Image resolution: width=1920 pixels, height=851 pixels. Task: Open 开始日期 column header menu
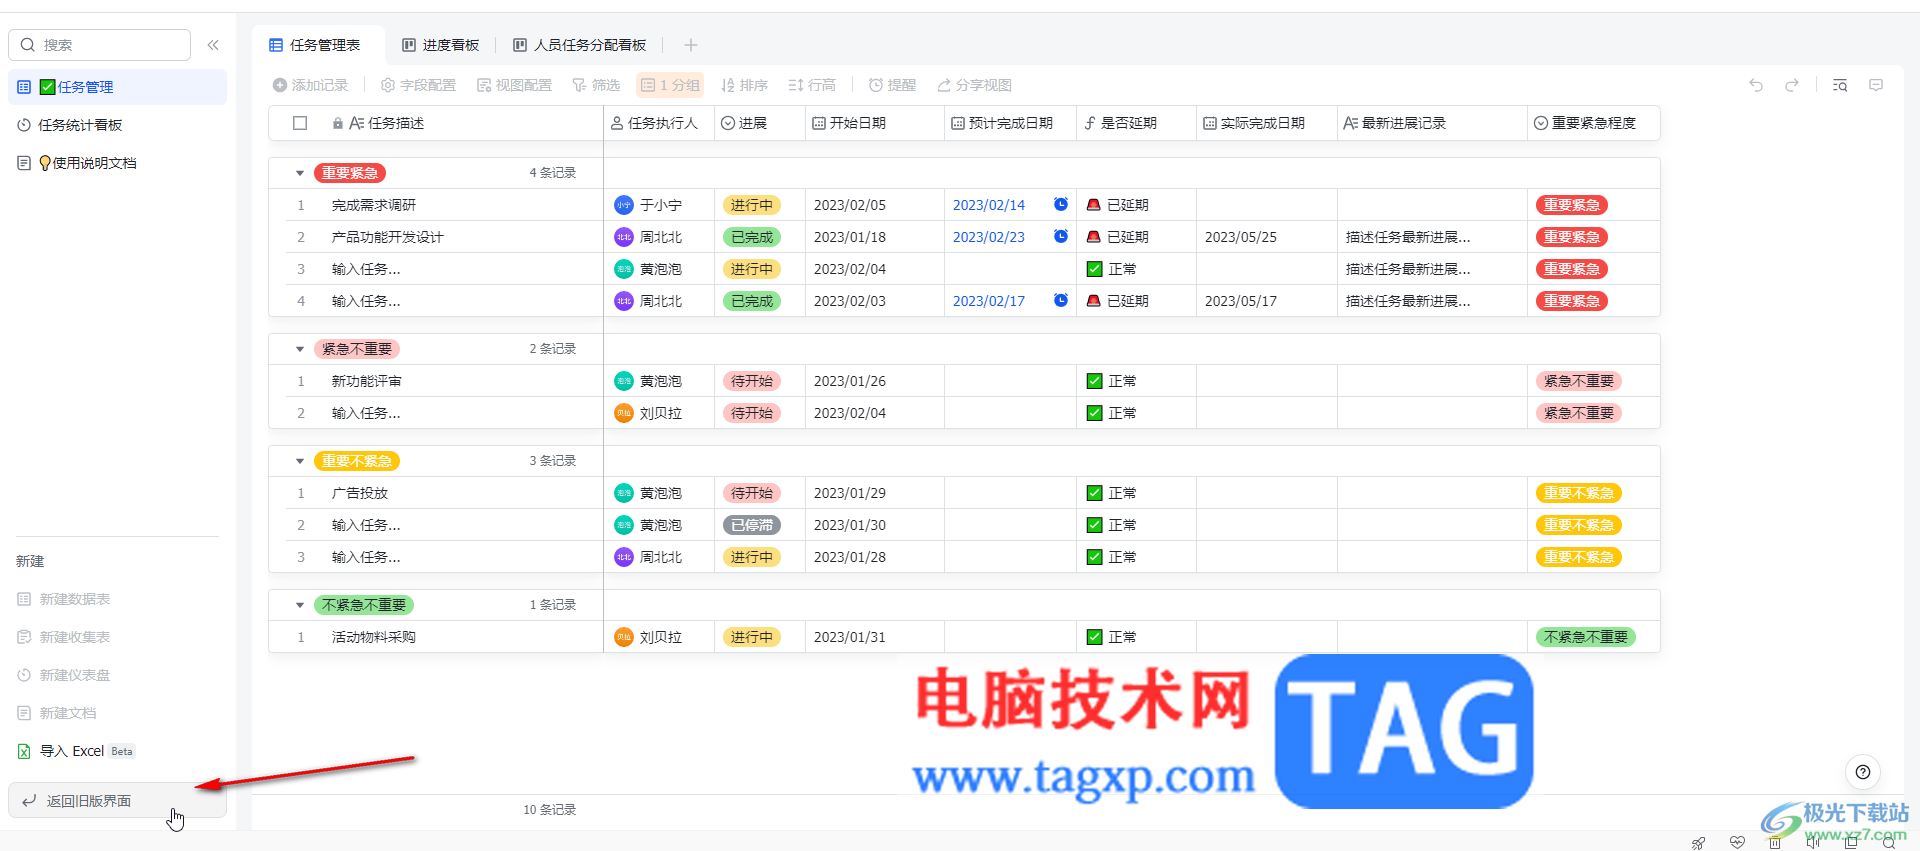coord(875,123)
